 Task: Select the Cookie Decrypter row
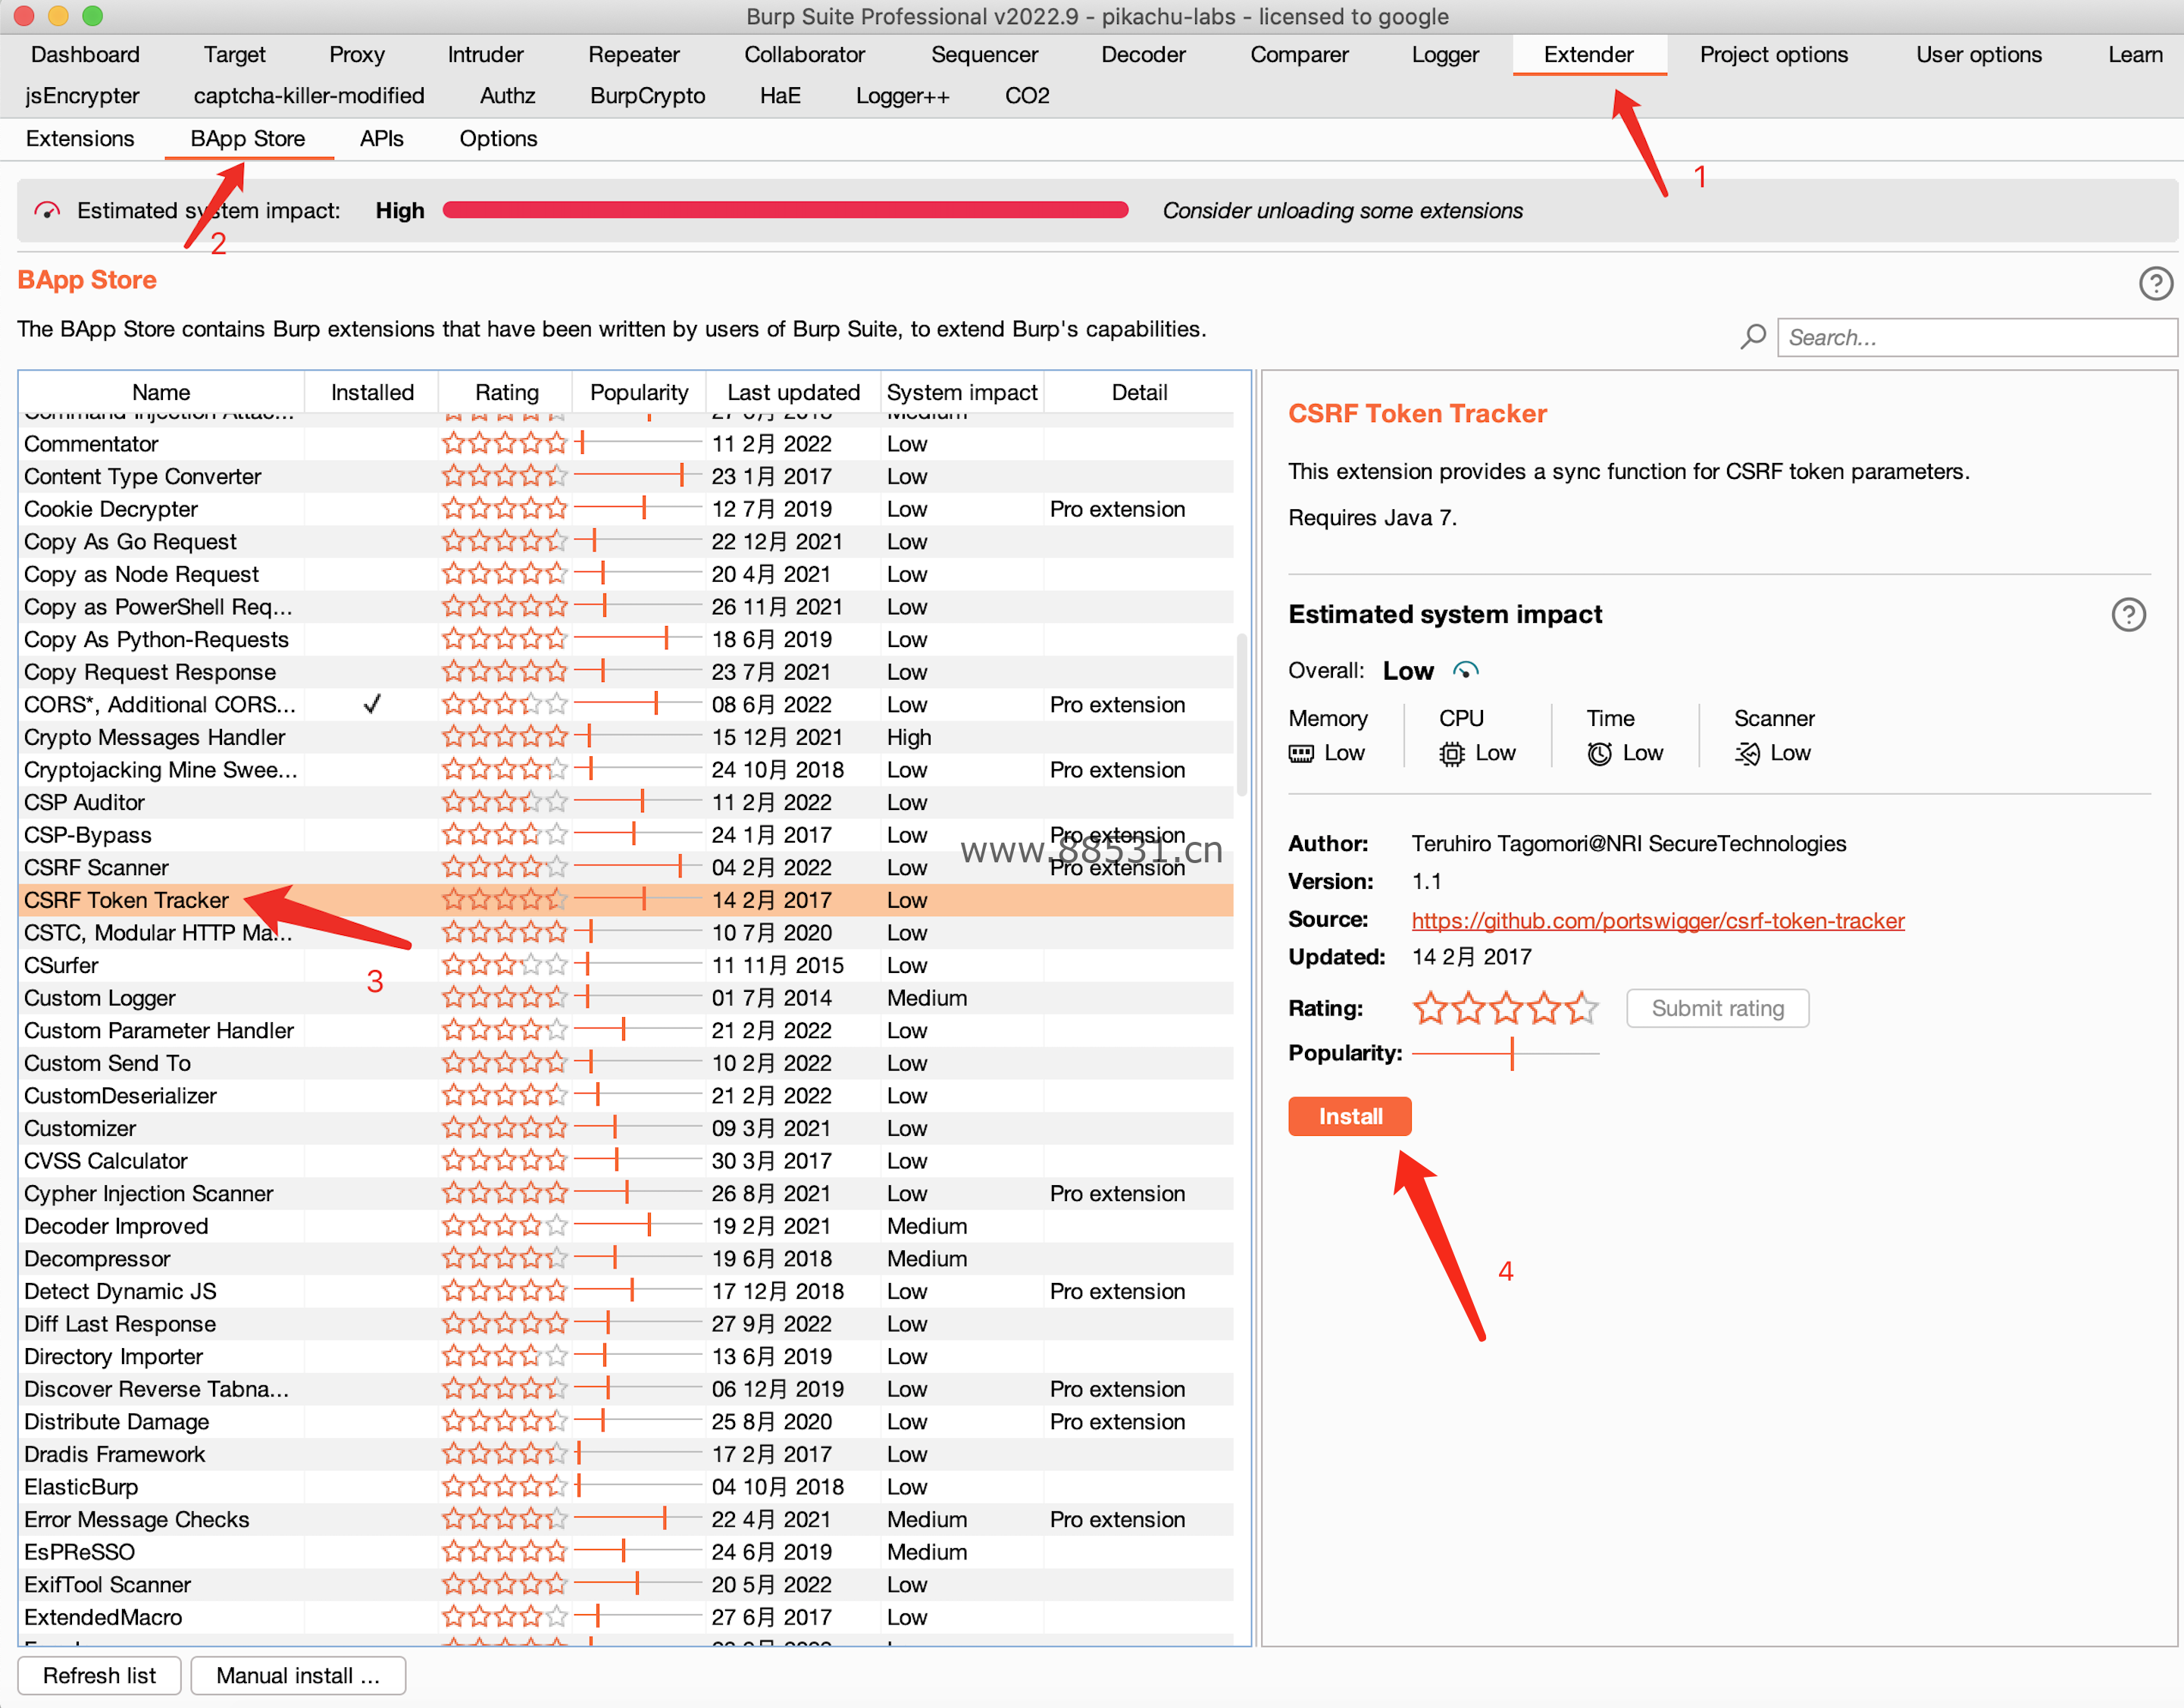tap(626, 509)
